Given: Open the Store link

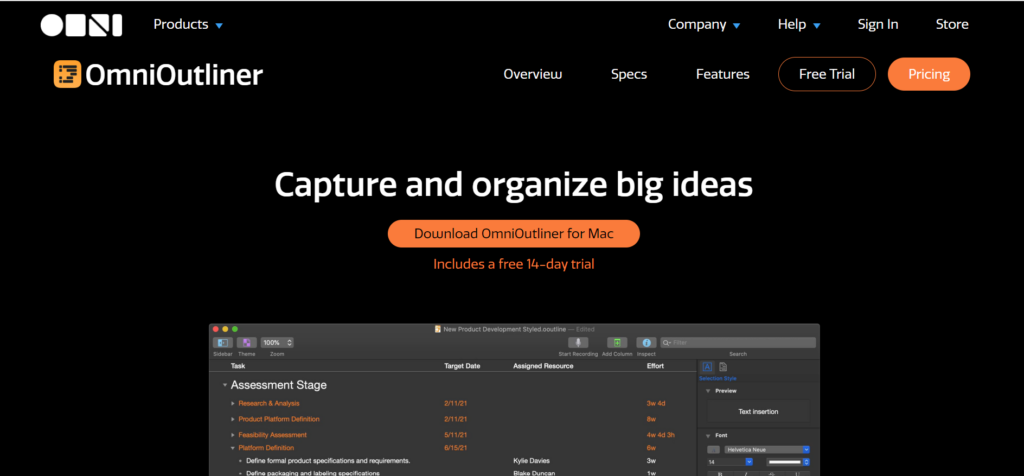Looking at the screenshot, I should (x=952, y=25).
